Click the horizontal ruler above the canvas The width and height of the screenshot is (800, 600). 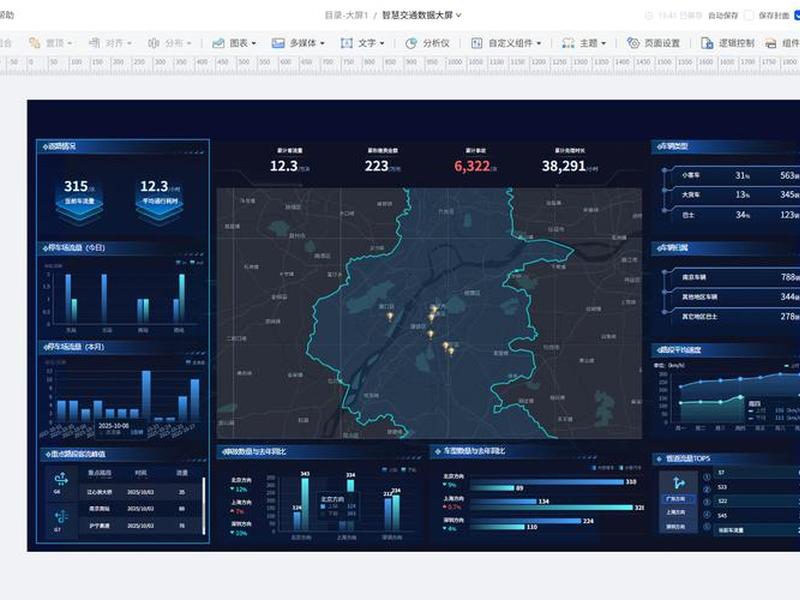pos(400,64)
